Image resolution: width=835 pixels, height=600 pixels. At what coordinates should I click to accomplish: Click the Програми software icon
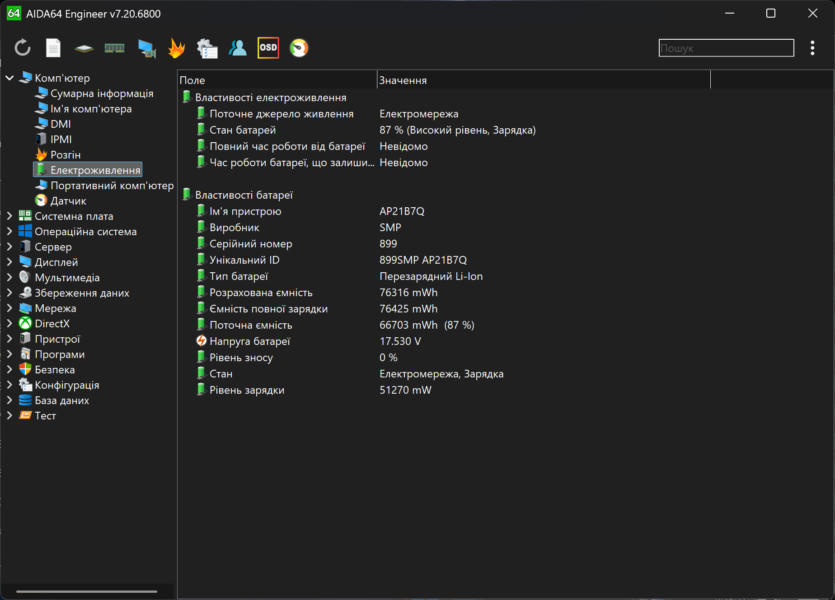point(24,354)
